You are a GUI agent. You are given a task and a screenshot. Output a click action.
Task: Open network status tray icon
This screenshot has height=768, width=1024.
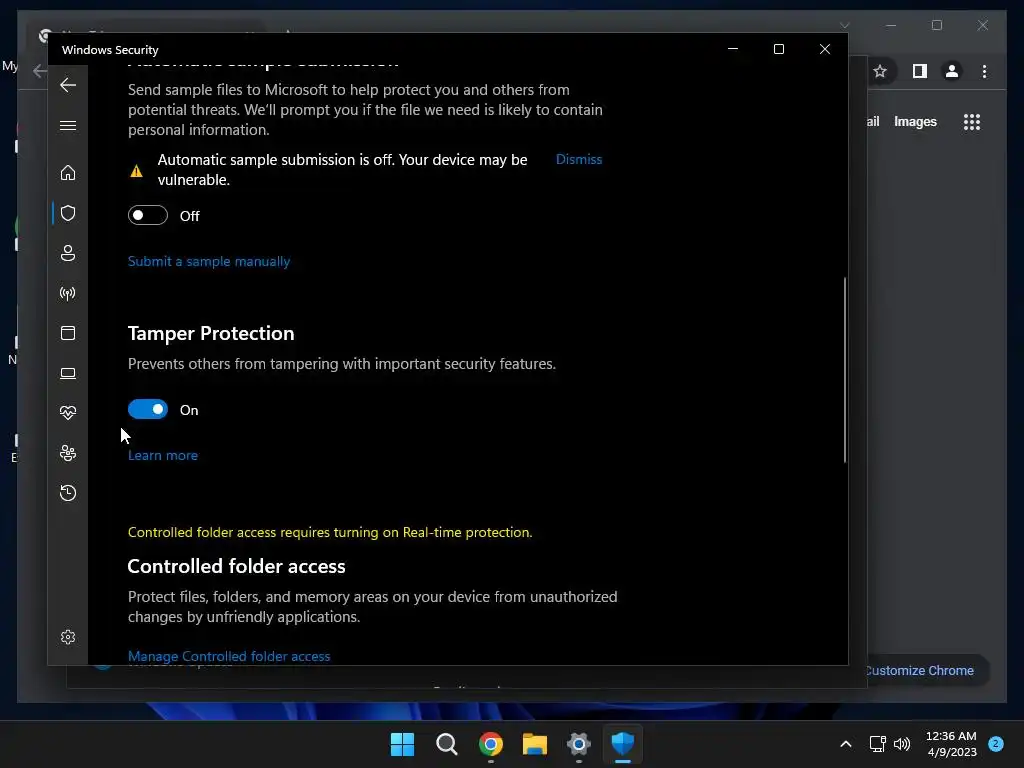click(x=877, y=744)
